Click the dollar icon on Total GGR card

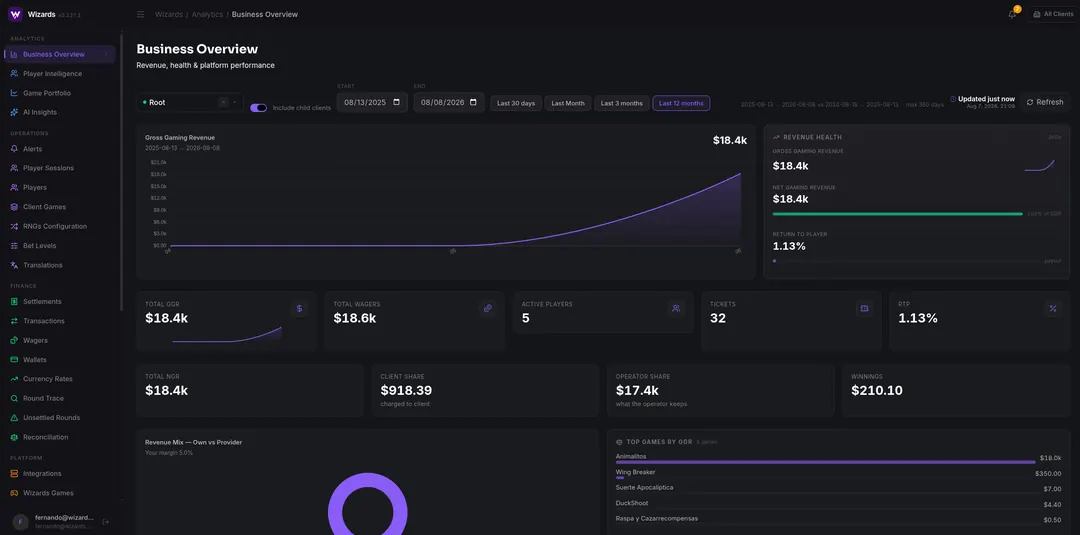pyautogui.click(x=299, y=308)
